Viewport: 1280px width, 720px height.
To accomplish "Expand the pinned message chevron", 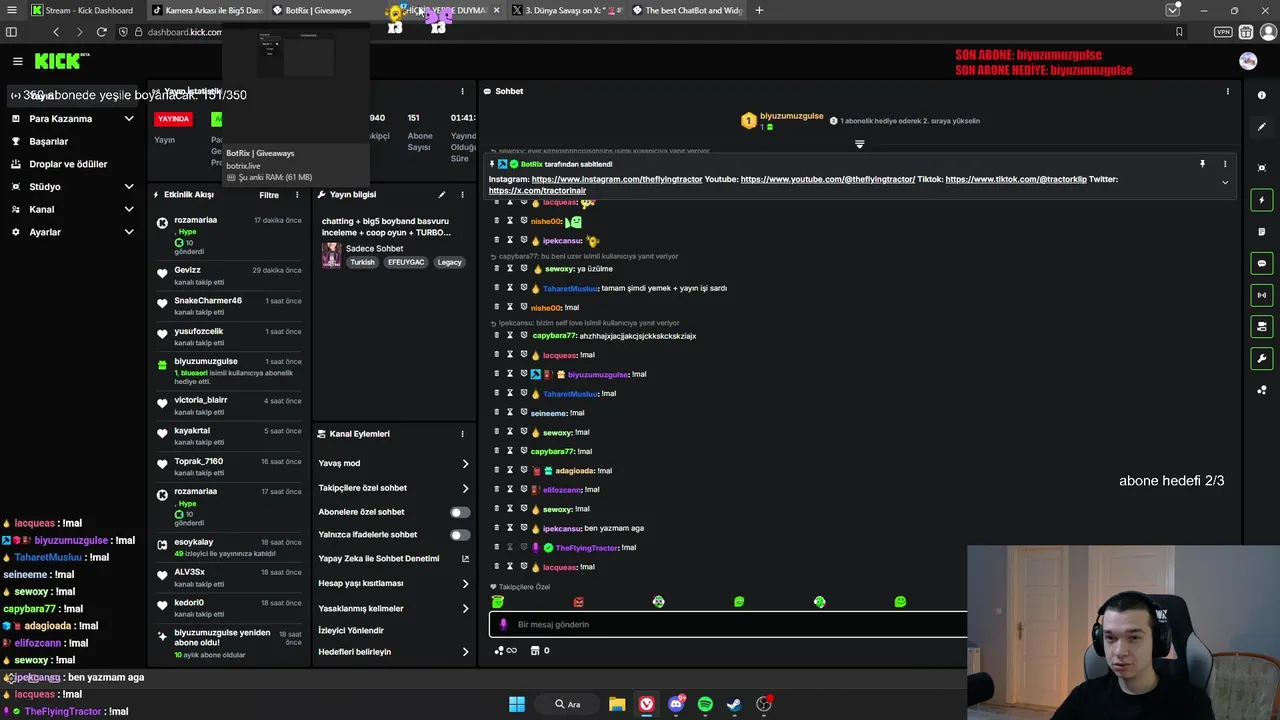I will click(1225, 182).
